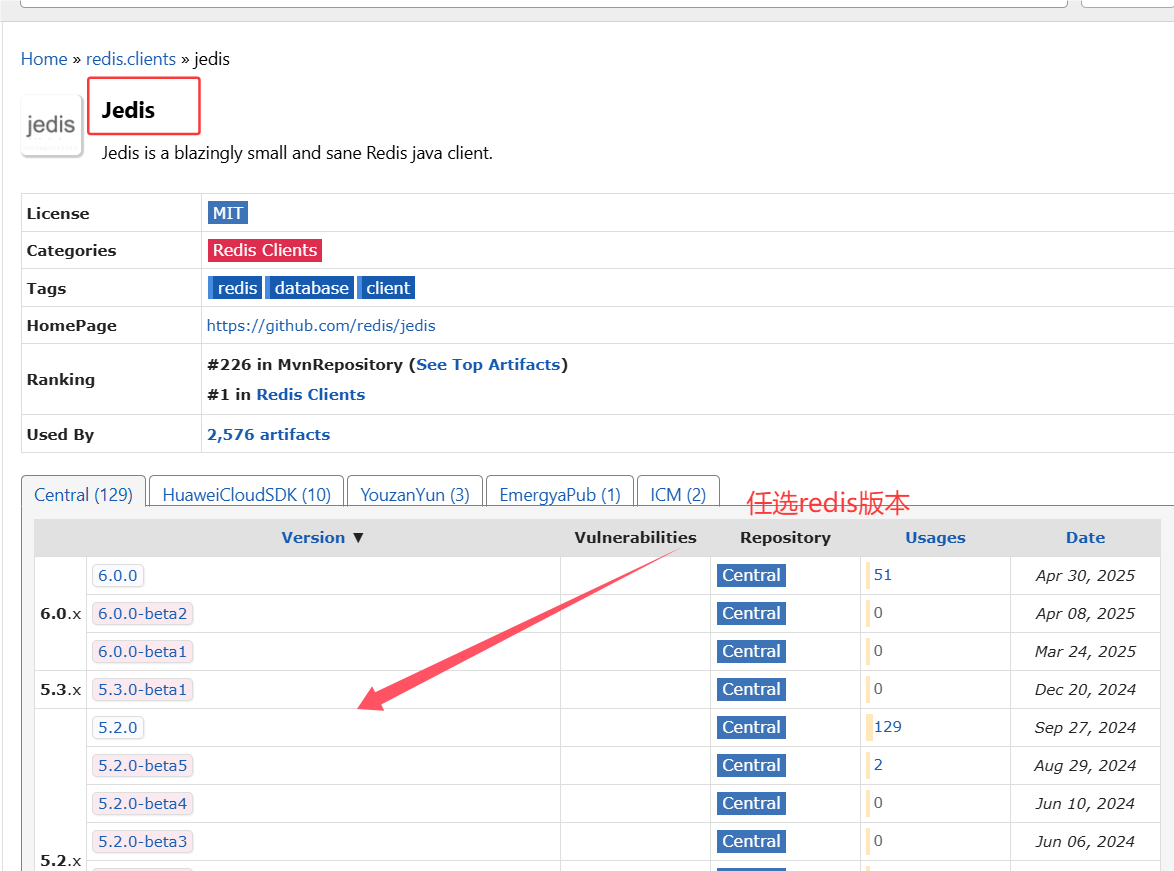Open the 51 usages link for 6.0.0

tap(883, 575)
